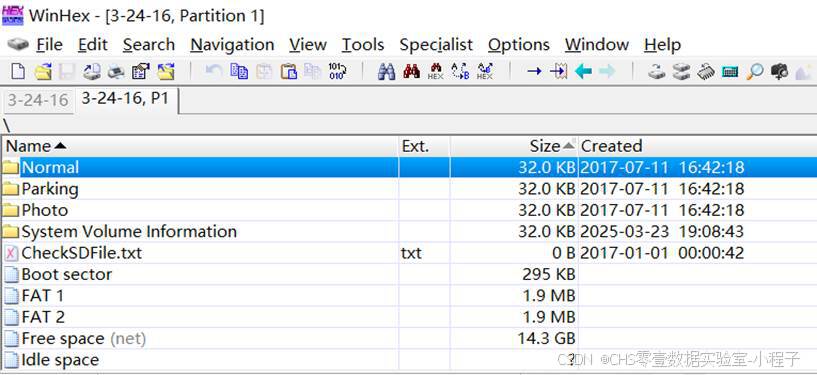Click the Copy Block icon

239,71
